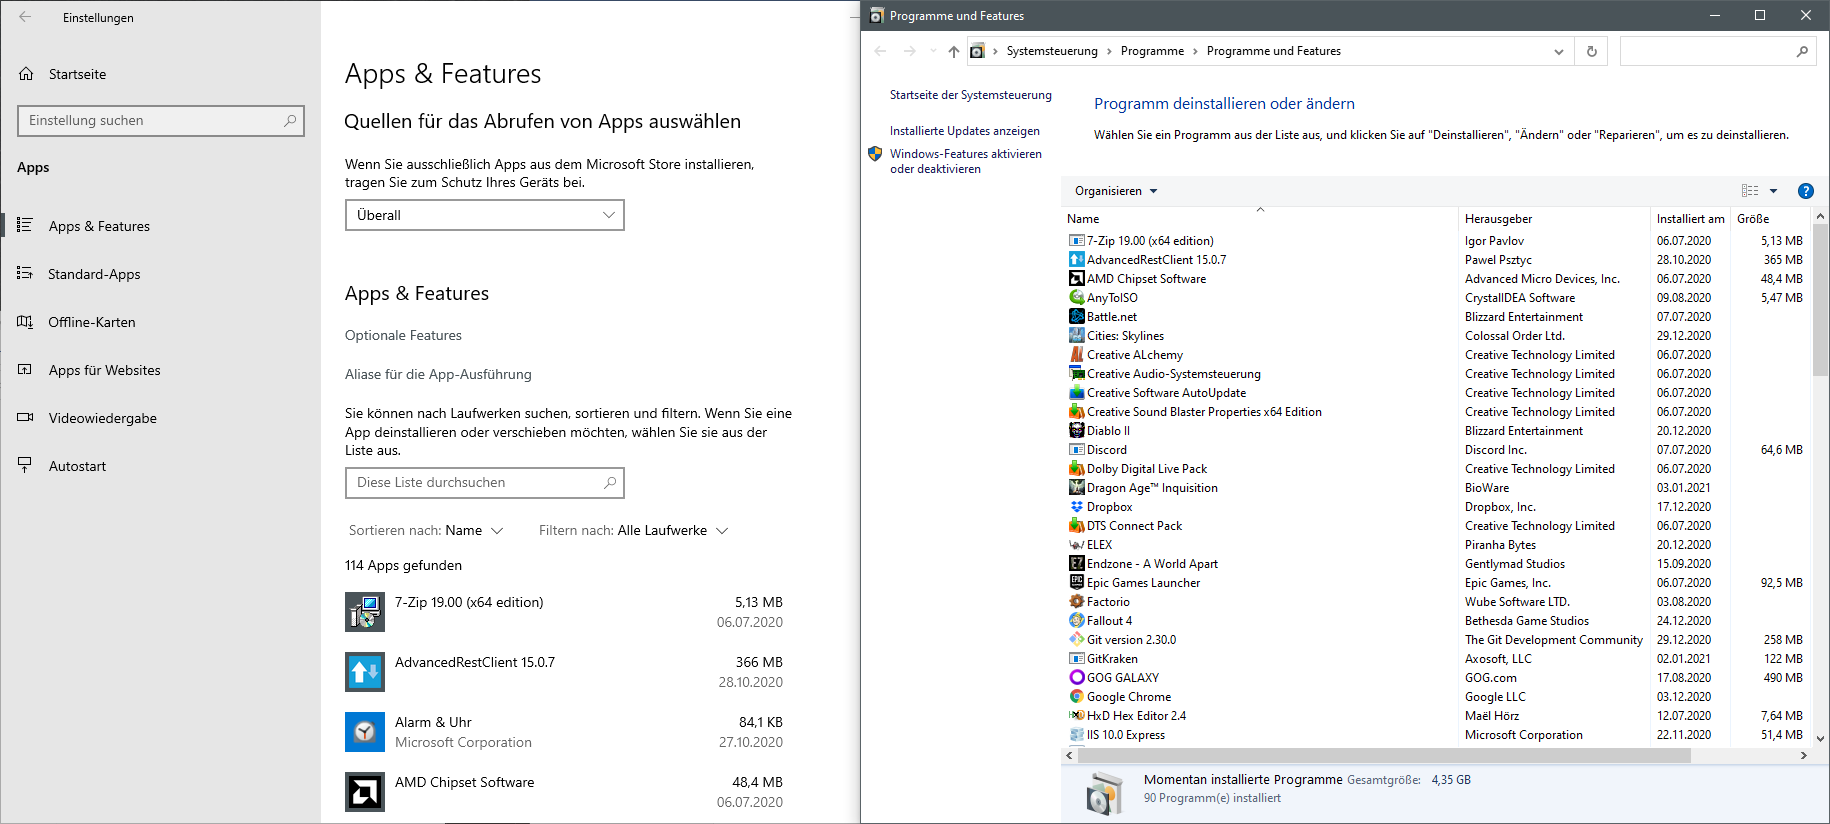
Task: Select Google Chrome icon in program list
Action: (x=1077, y=696)
